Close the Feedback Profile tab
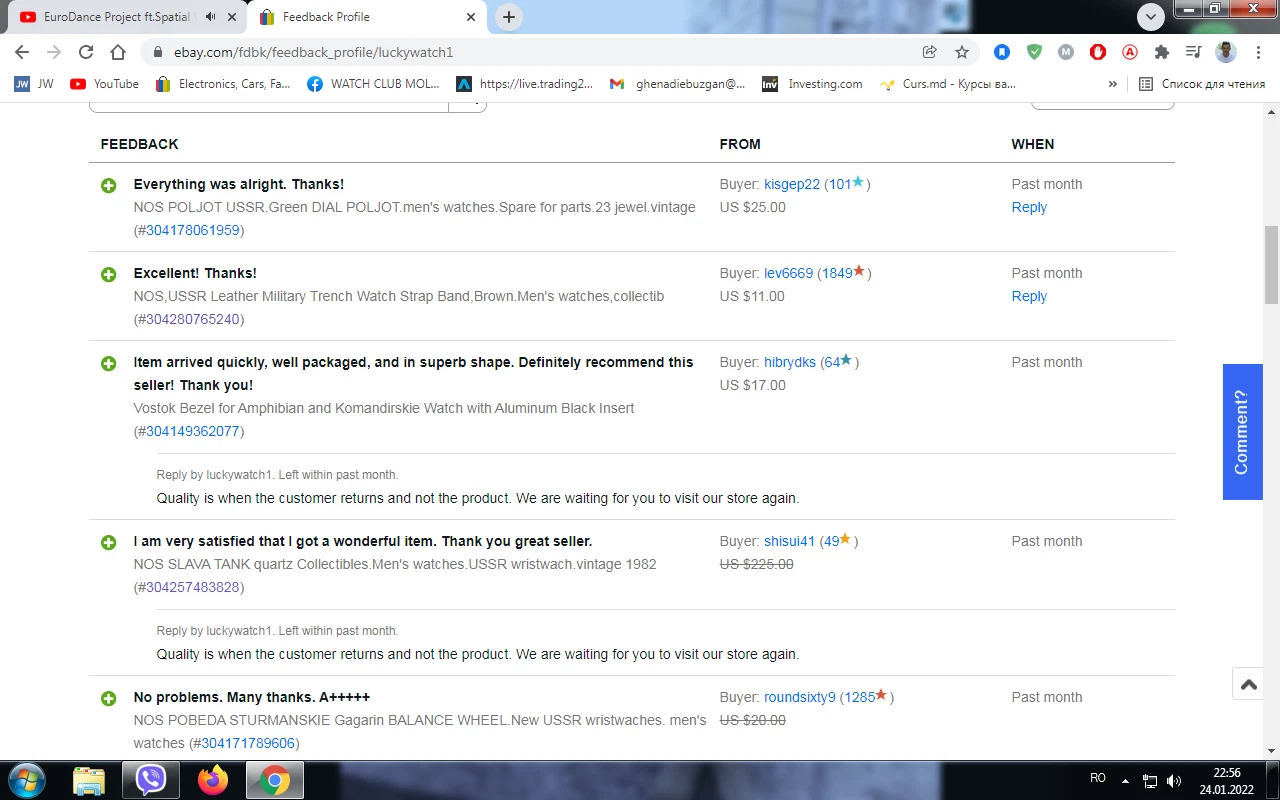1280x800 pixels. 471,17
